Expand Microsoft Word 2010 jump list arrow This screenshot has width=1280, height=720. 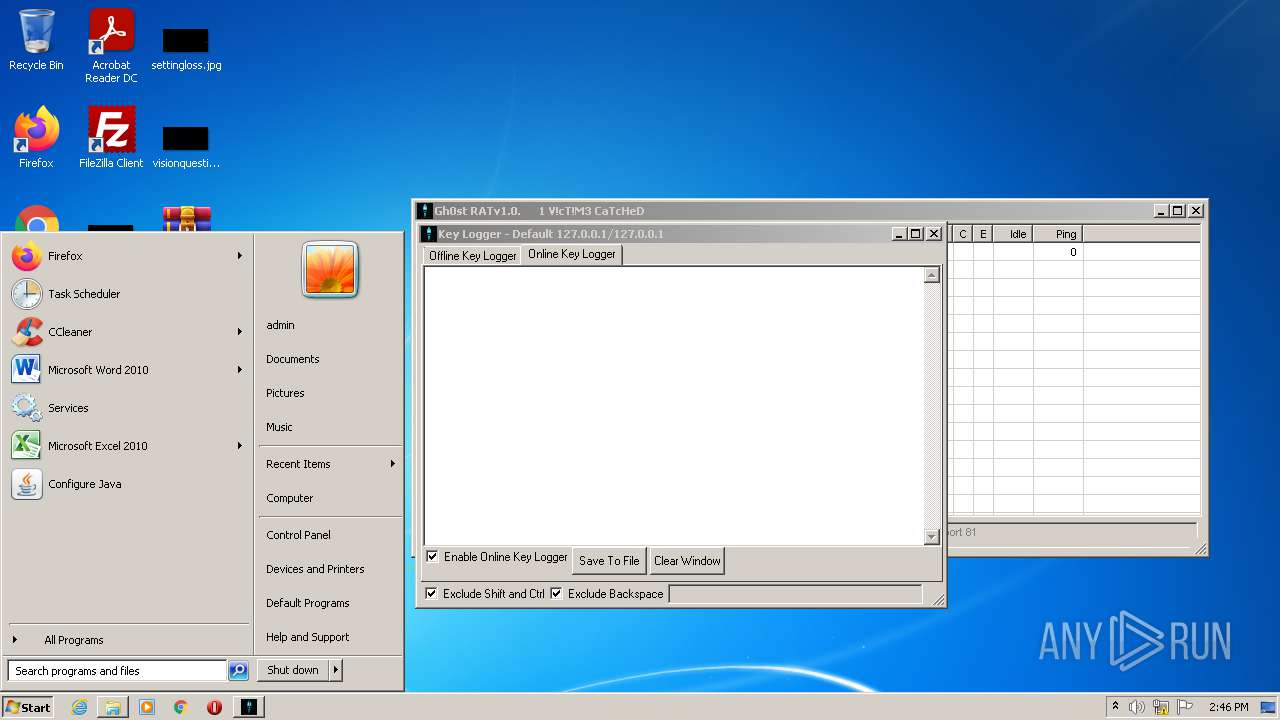point(240,370)
